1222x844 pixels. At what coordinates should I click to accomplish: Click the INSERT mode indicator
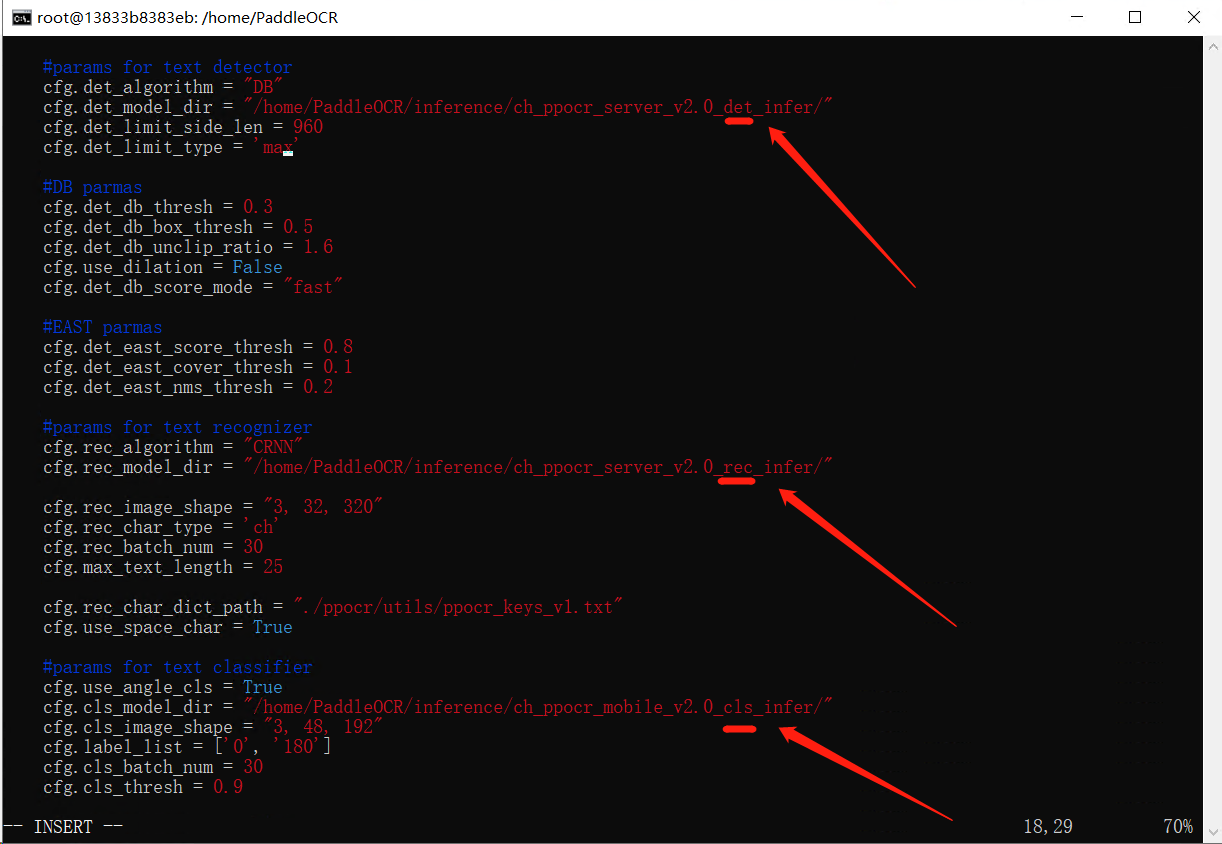click(x=63, y=827)
